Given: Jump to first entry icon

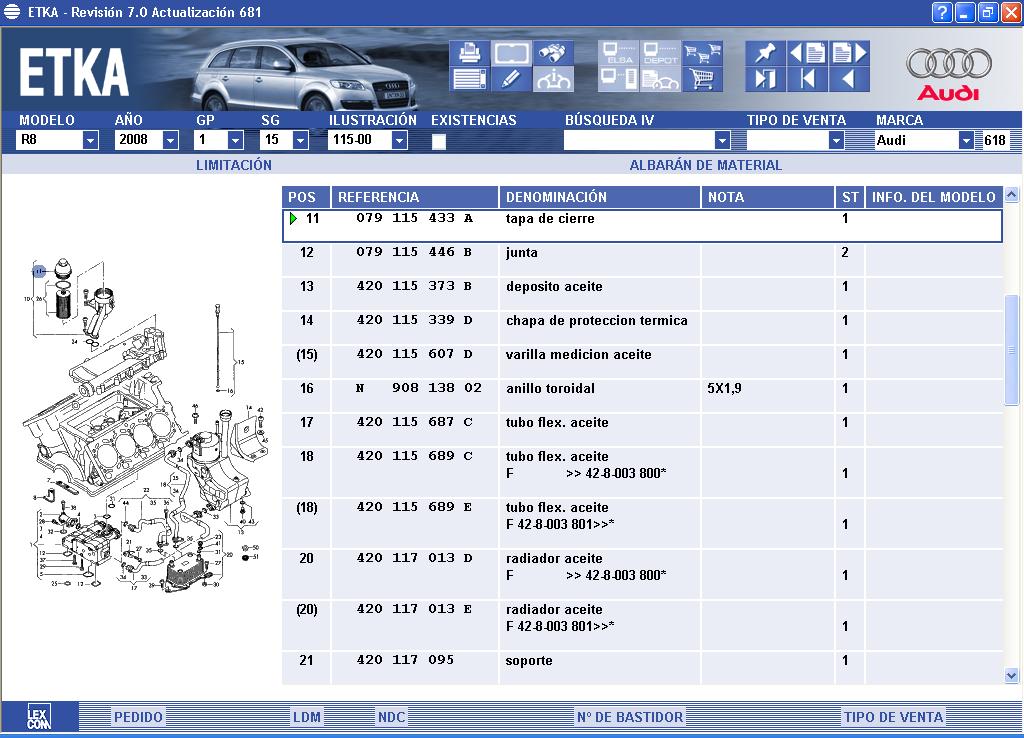Looking at the screenshot, I should coord(807,79).
